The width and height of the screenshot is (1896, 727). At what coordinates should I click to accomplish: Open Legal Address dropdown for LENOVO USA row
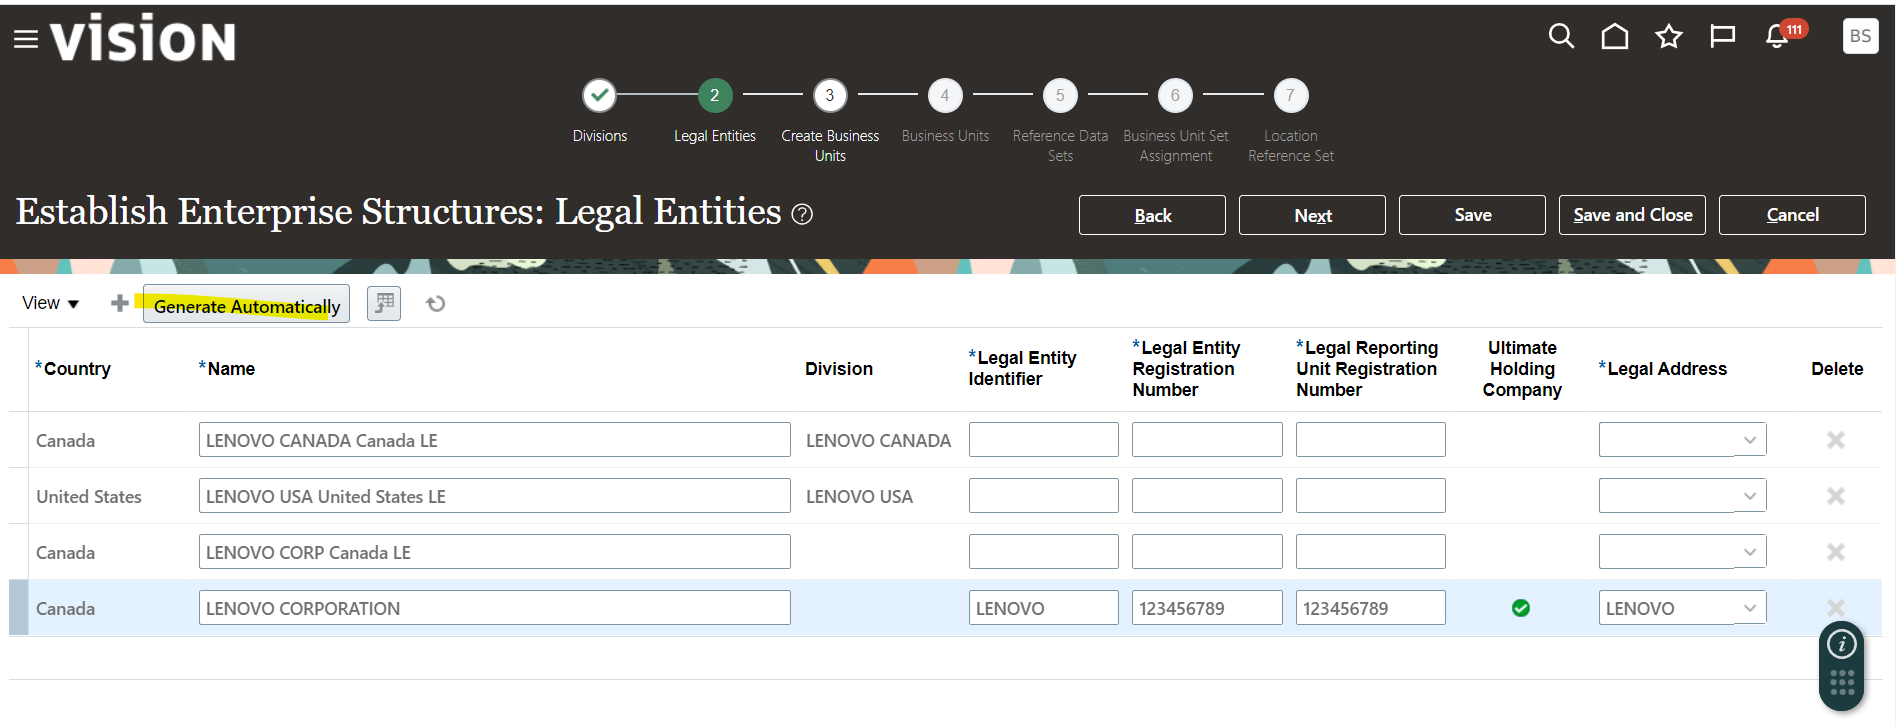point(1749,496)
